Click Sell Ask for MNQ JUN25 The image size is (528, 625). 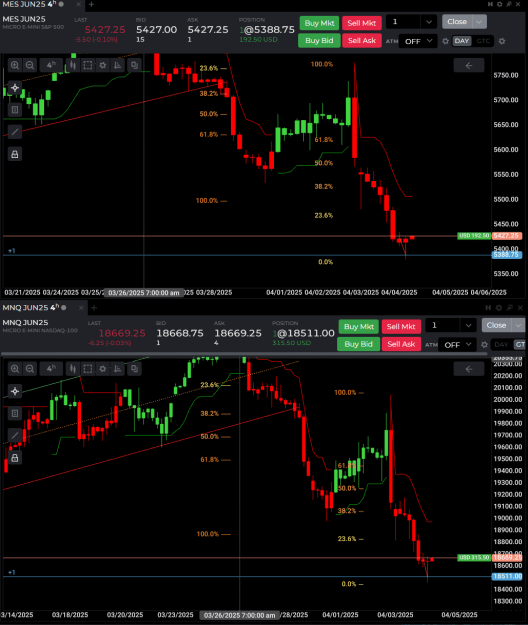[x=401, y=344]
